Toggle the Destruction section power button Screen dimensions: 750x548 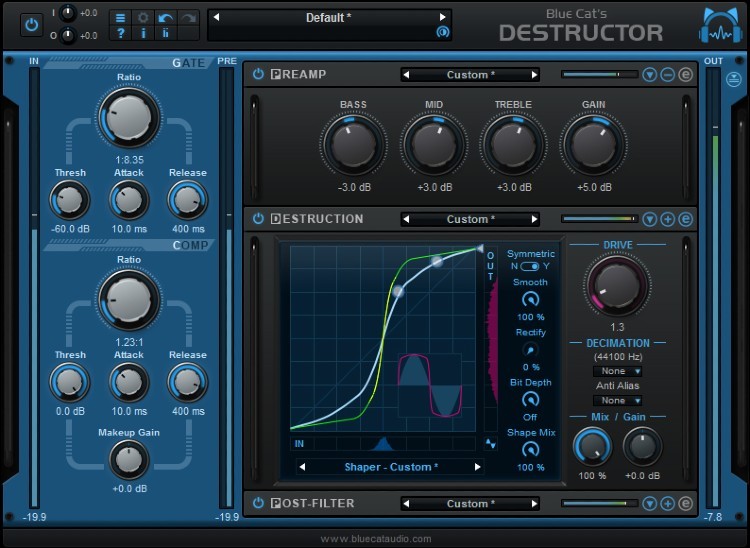pyautogui.click(x=258, y=219)
